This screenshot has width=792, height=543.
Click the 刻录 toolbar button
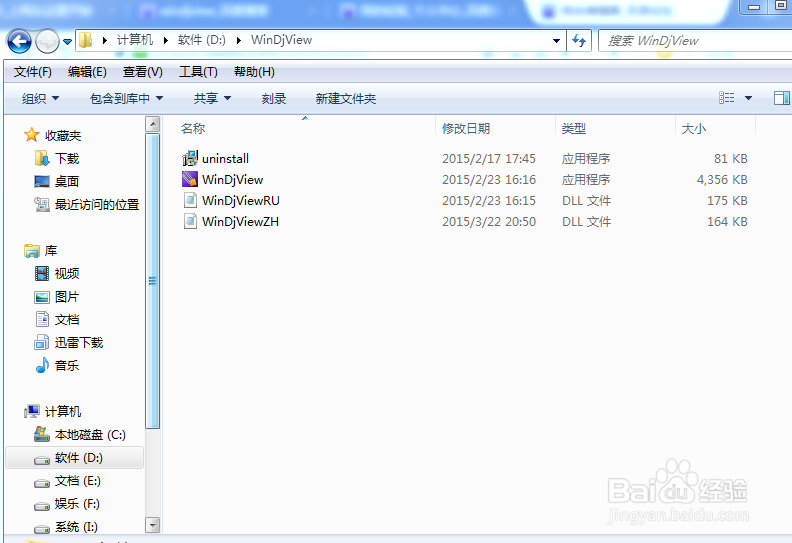tap(274, 98)
